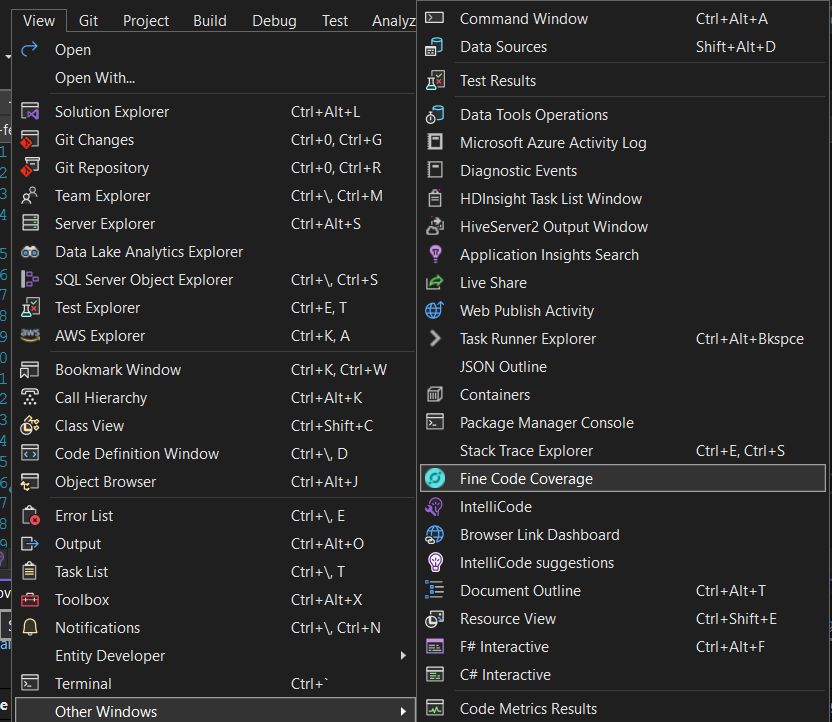Open the Test menu
The height and width of the screenshot is (722, 832).
pos(335,21)
